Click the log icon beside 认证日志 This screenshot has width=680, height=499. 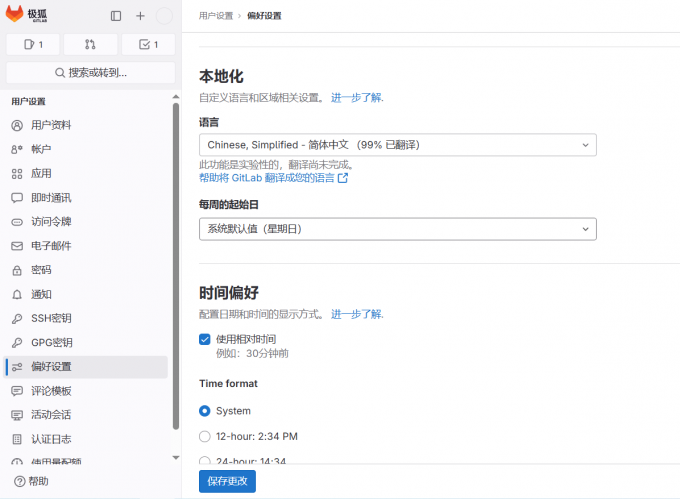pos(17,440)
